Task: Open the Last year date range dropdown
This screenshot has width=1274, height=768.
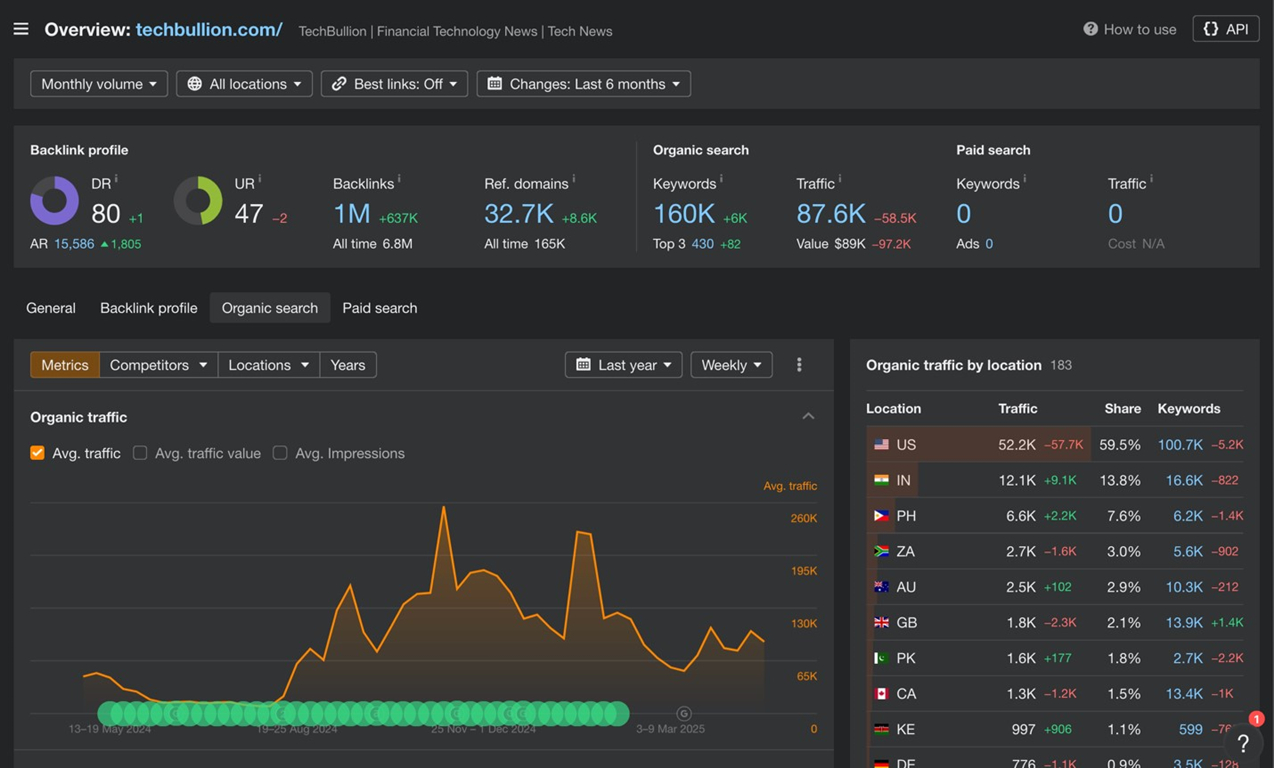Action: (x=624, y=365)
